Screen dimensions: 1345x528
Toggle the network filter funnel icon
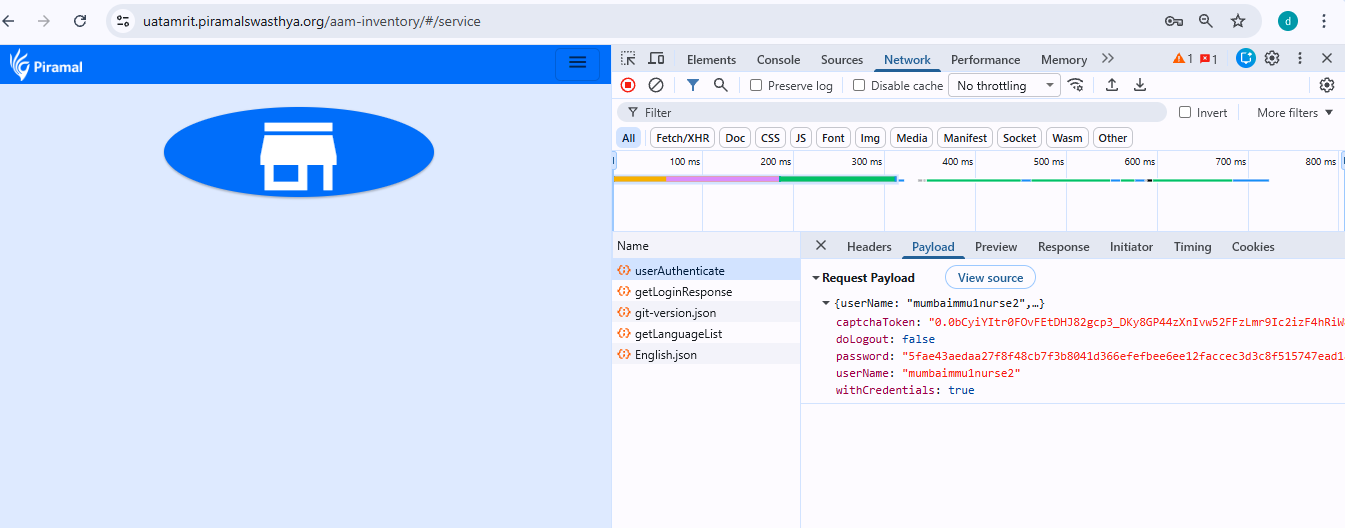(x=693, y=86)
